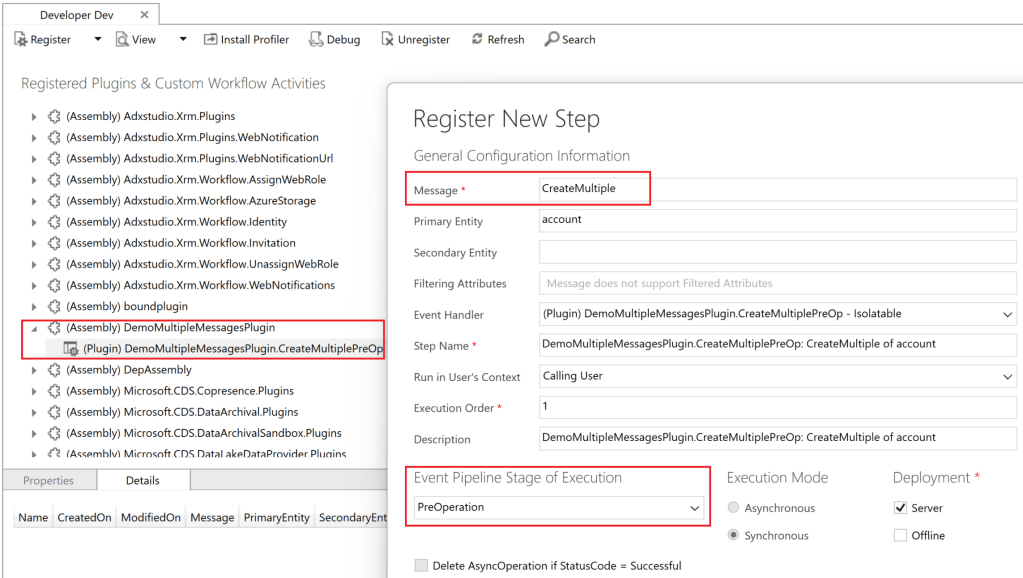1023x578 pixels.
Task: Select the Developer Dev tab
Action: coord(79,16)
